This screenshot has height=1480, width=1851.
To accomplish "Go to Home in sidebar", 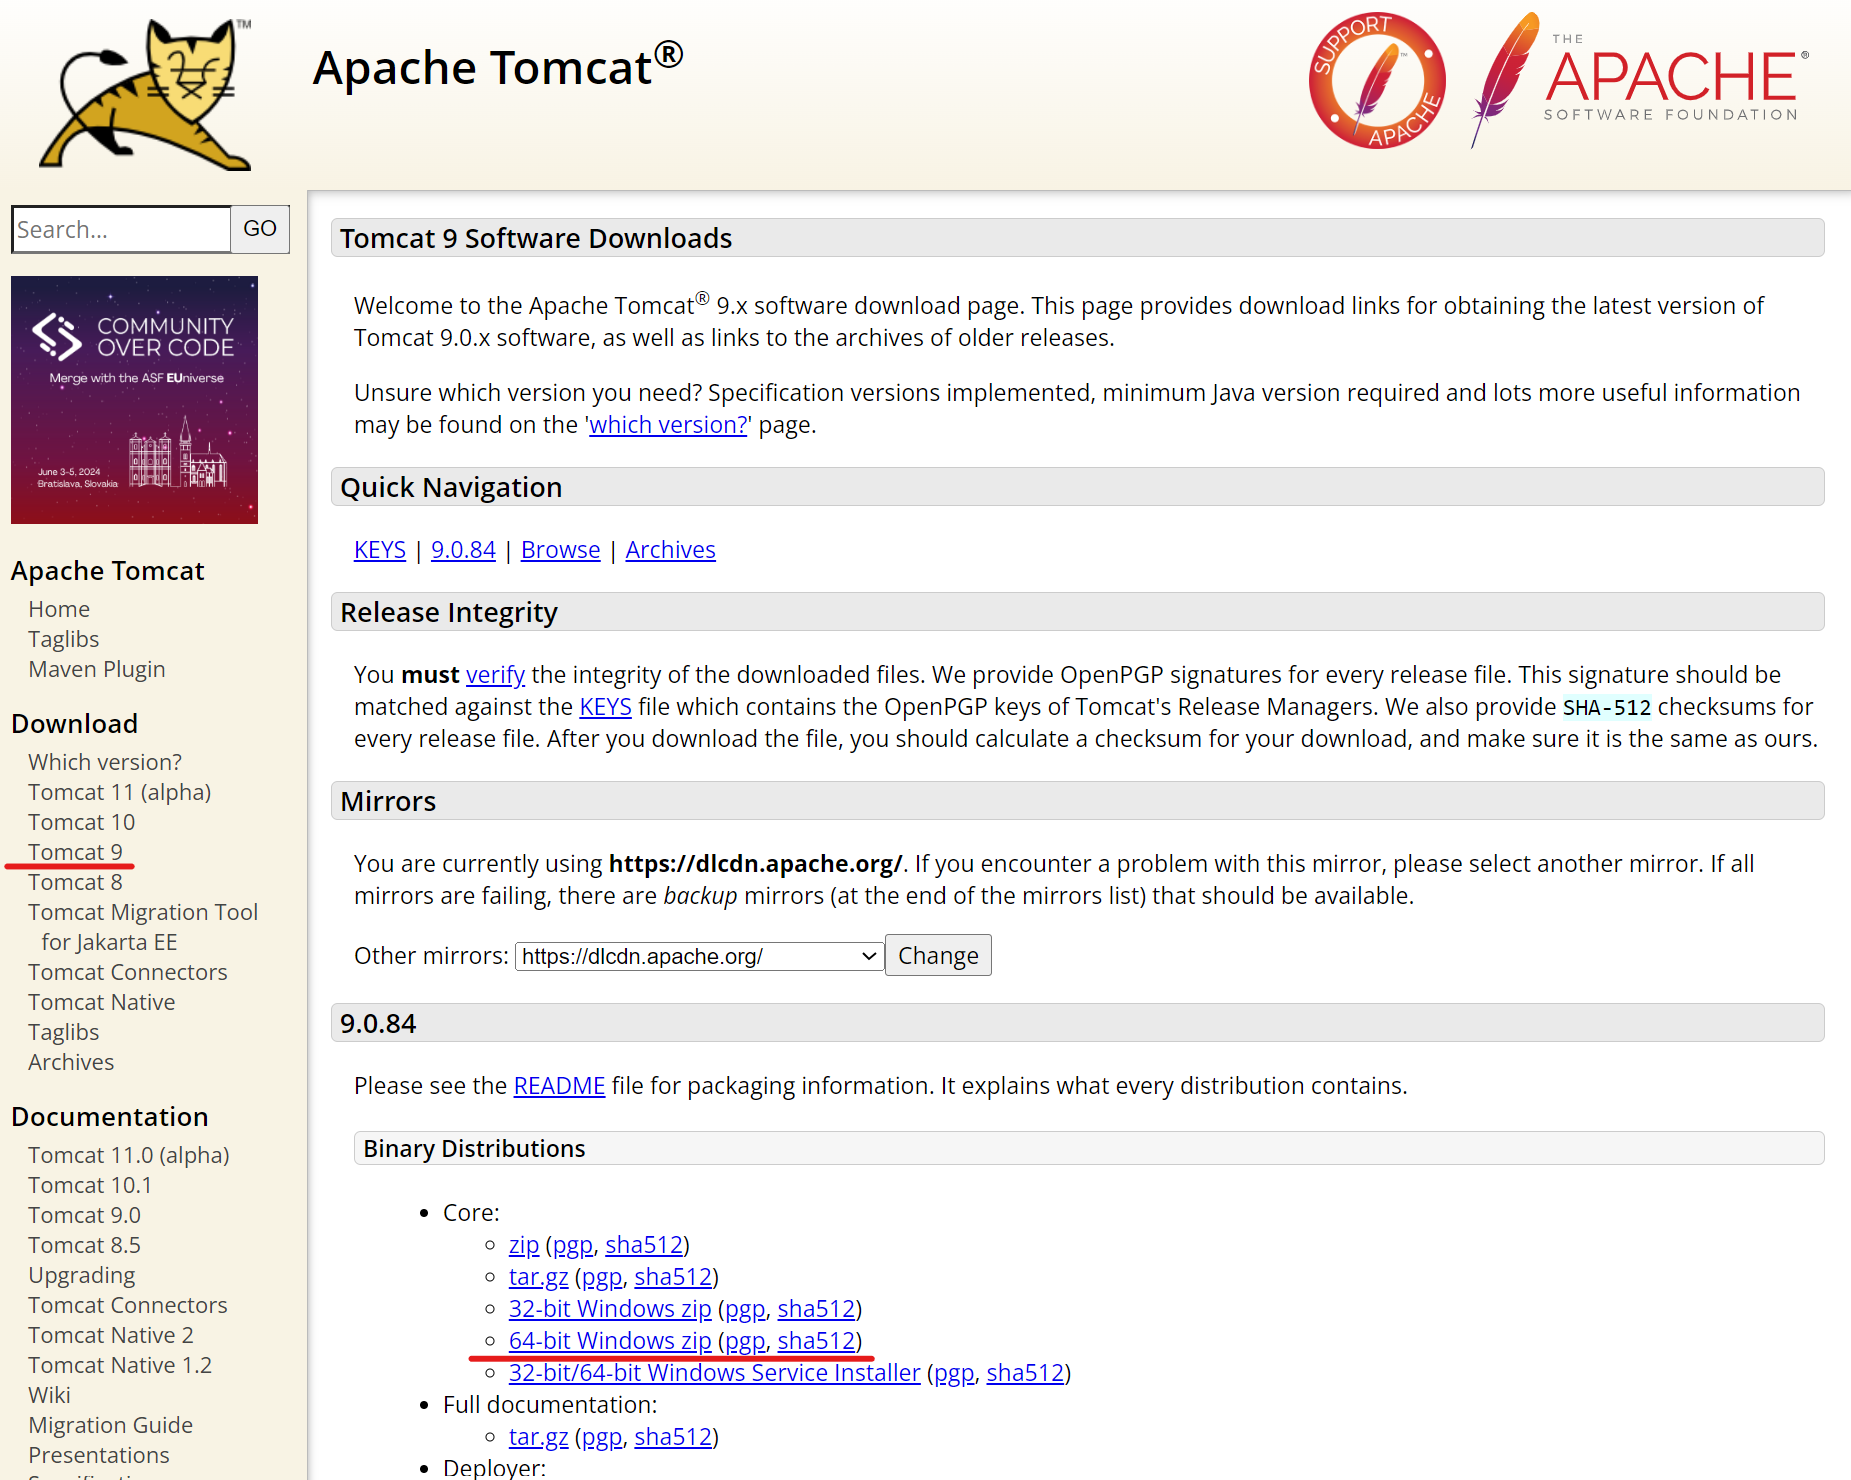I will tap(59, 609).
